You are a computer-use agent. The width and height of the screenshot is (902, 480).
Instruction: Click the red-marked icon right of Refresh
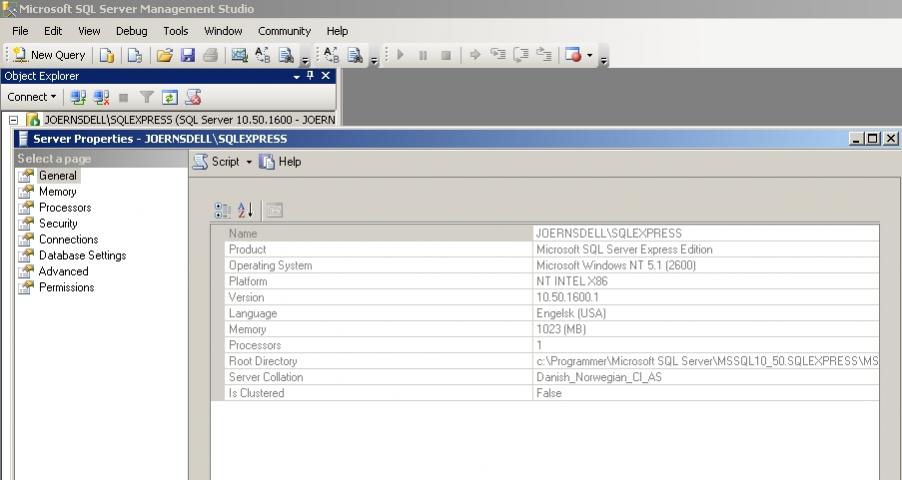(193, 97)
